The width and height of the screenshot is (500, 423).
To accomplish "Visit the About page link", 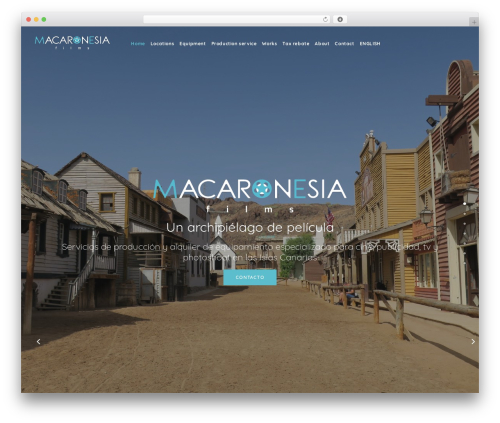I will [x=322, y=44].
